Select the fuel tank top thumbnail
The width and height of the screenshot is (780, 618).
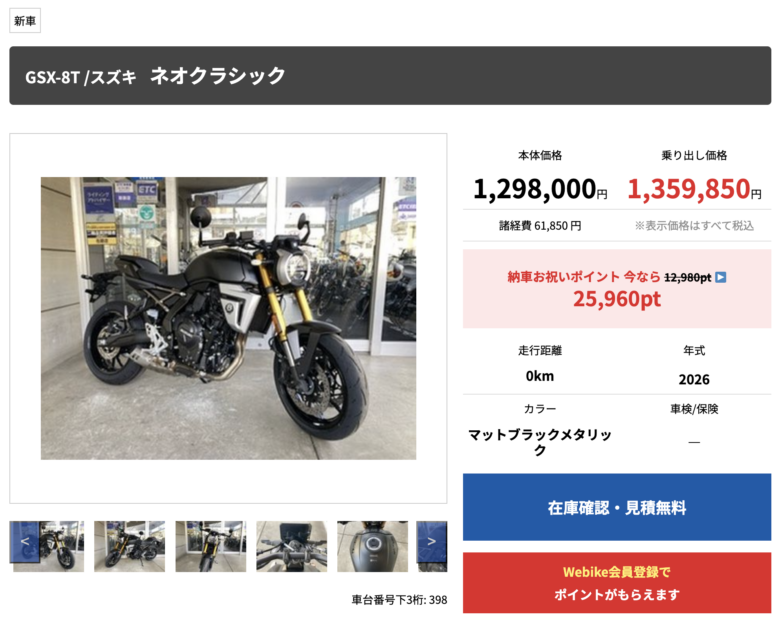click(x=373, y=546)
